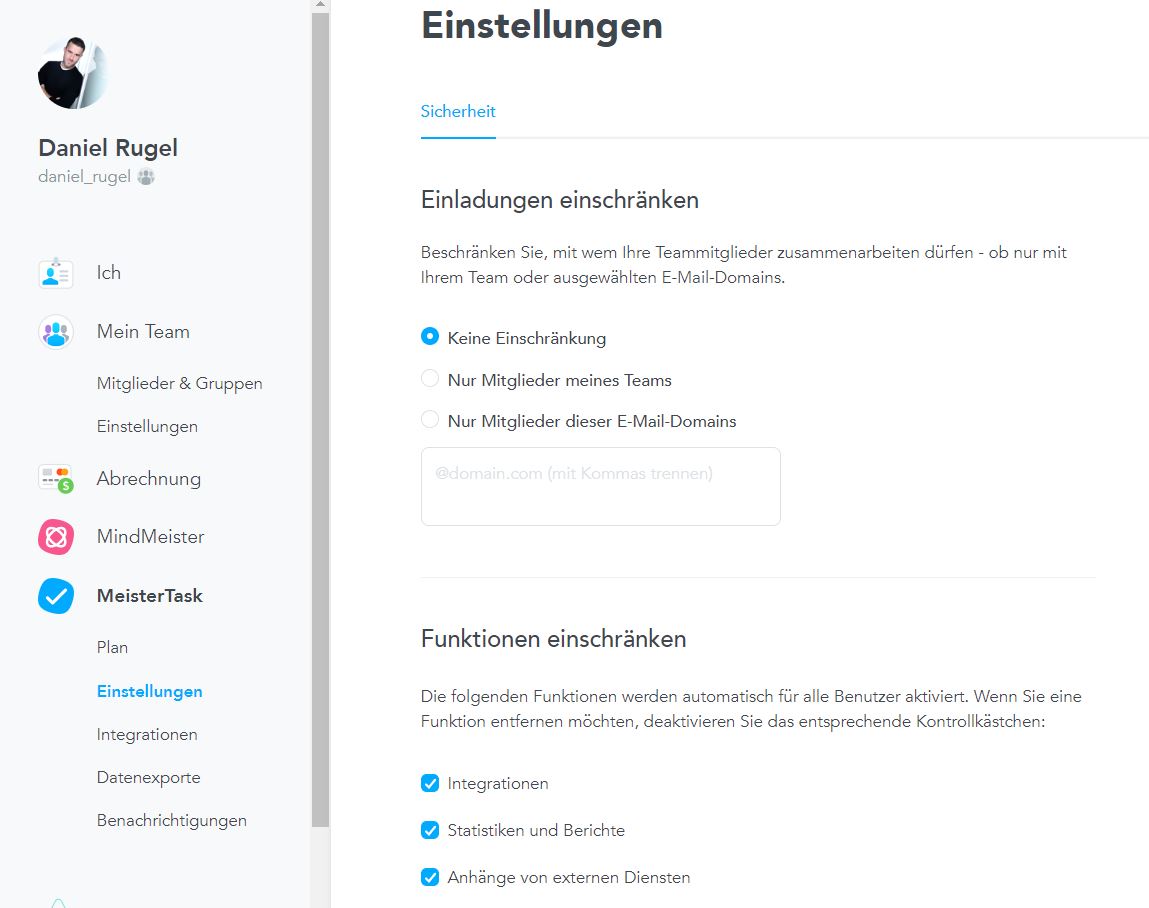Click the email domains input field
Image resolution: width=1149 pixels, height=908 pixels.
600,486
